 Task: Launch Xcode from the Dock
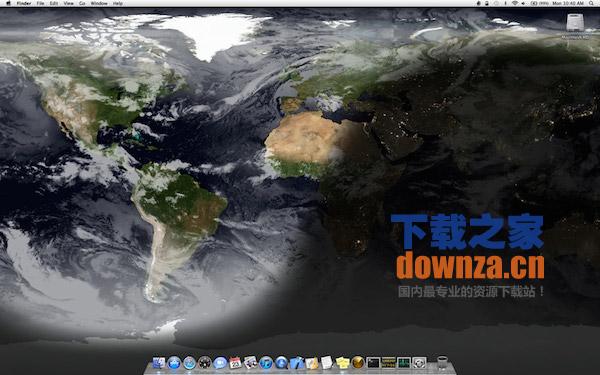pos(297,362)
